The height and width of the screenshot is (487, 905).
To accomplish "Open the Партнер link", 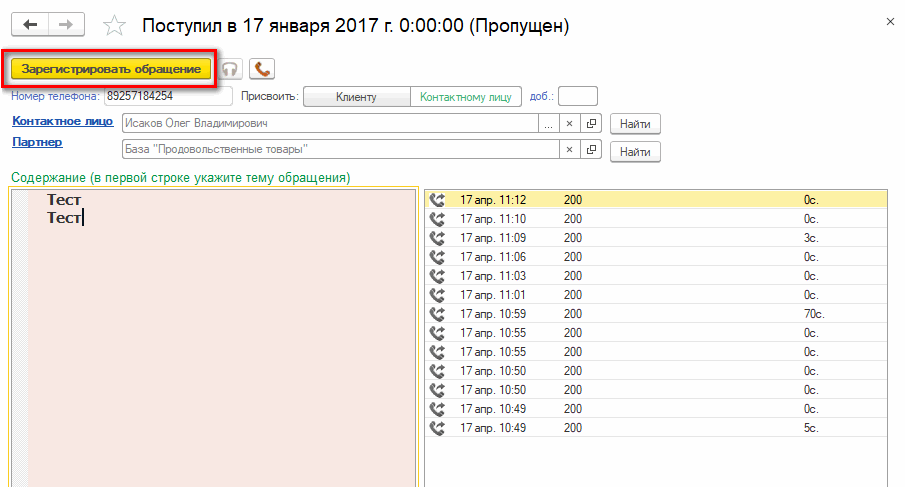I will pos(37,142).
